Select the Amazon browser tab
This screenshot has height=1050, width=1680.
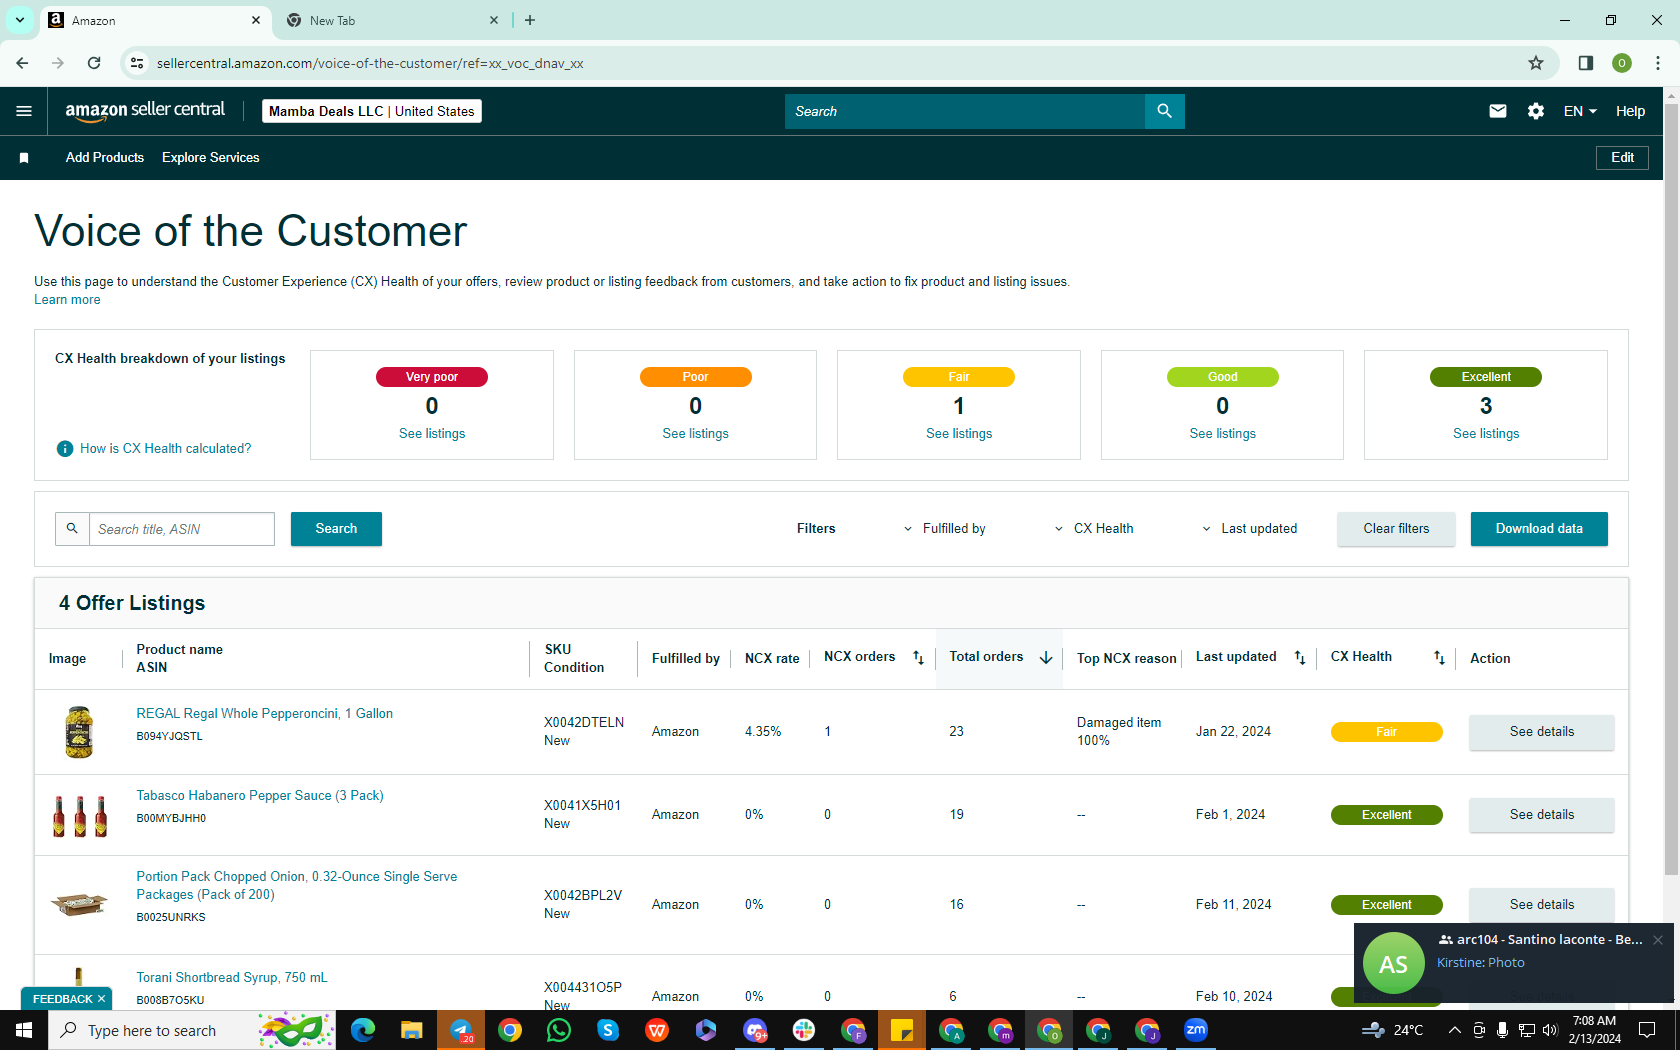(x=155, y=20)
